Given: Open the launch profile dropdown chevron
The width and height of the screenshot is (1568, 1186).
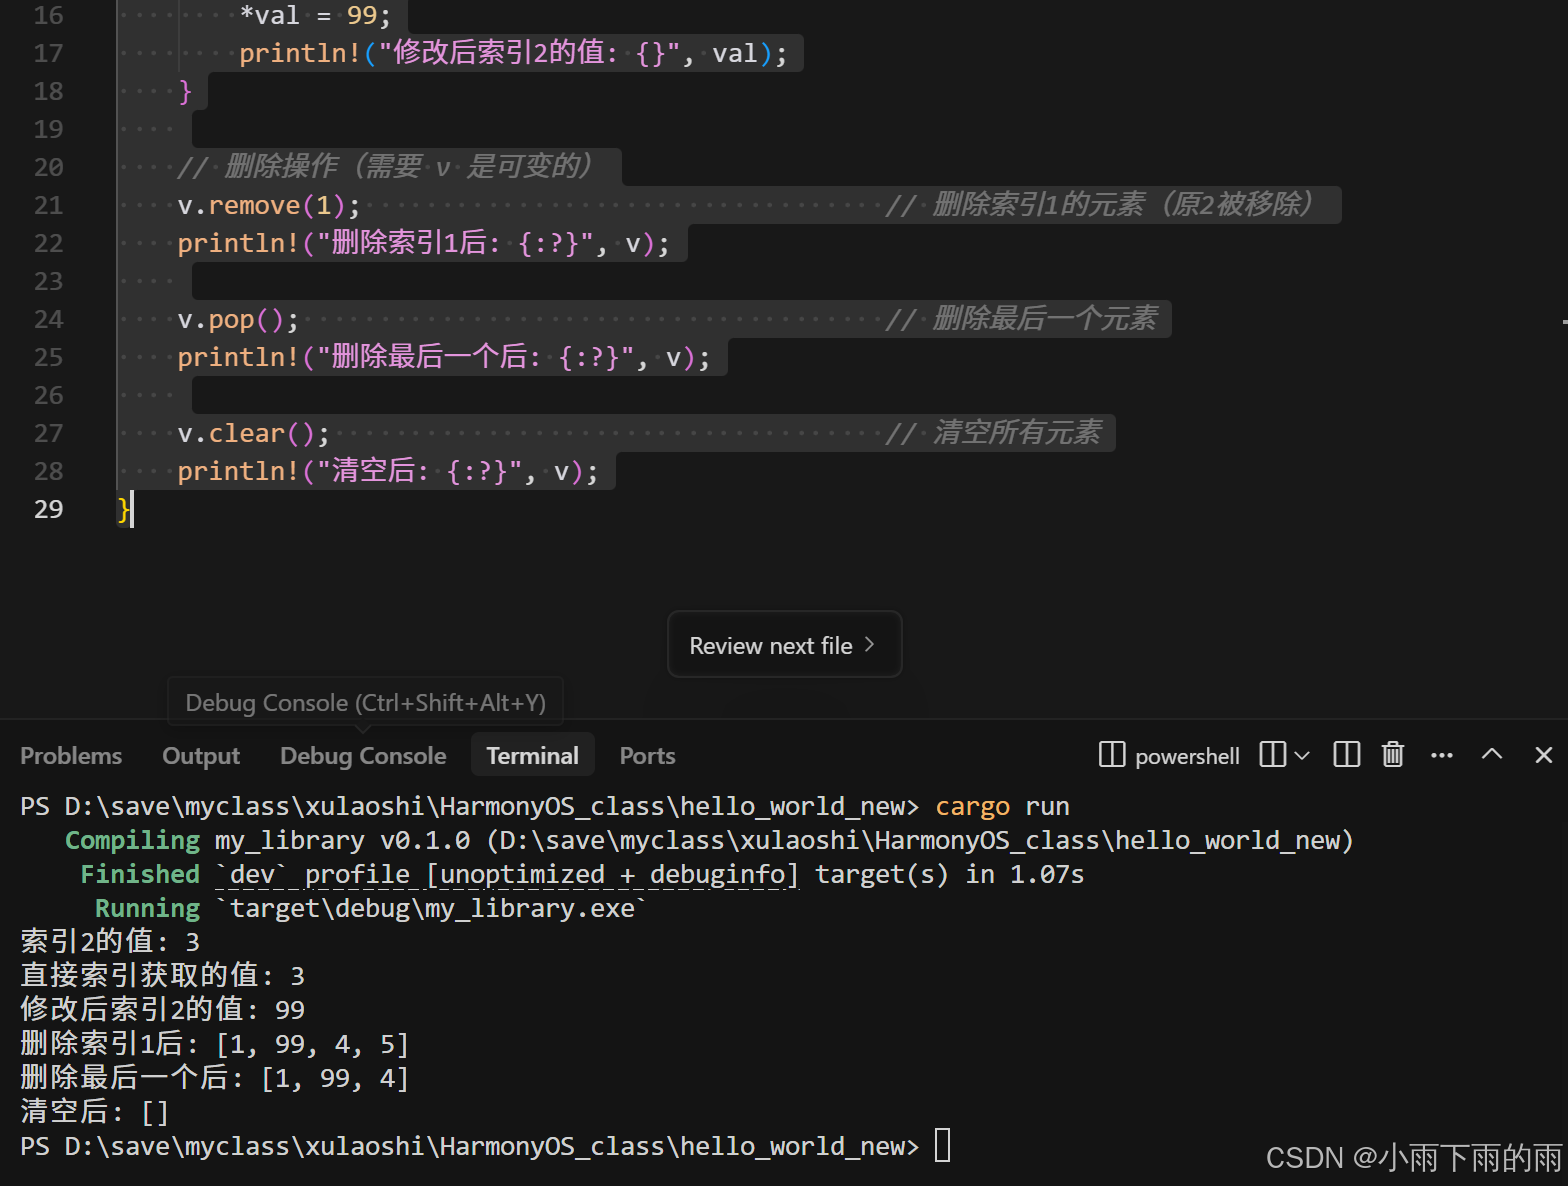Looking at the screenshot, I should pos(1302,755).
